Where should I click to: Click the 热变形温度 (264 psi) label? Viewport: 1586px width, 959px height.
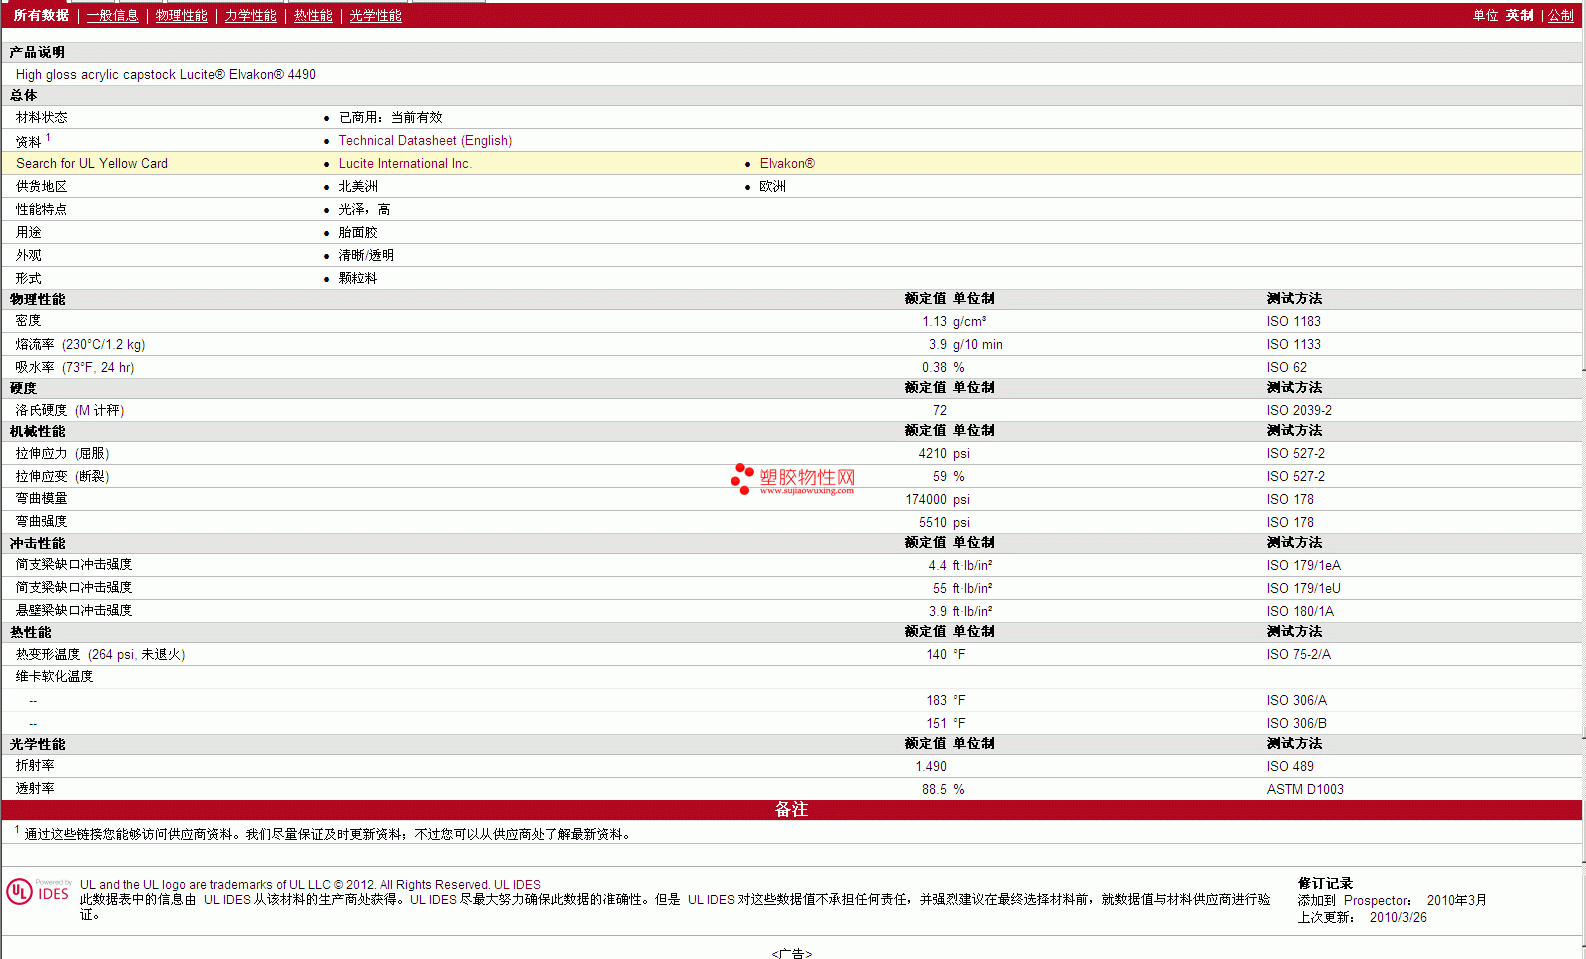(x=100, y=655)
